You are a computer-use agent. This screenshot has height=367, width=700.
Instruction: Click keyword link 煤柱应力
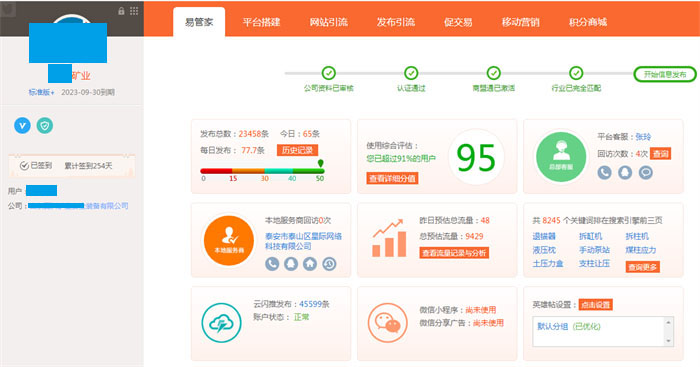(641, 250)
